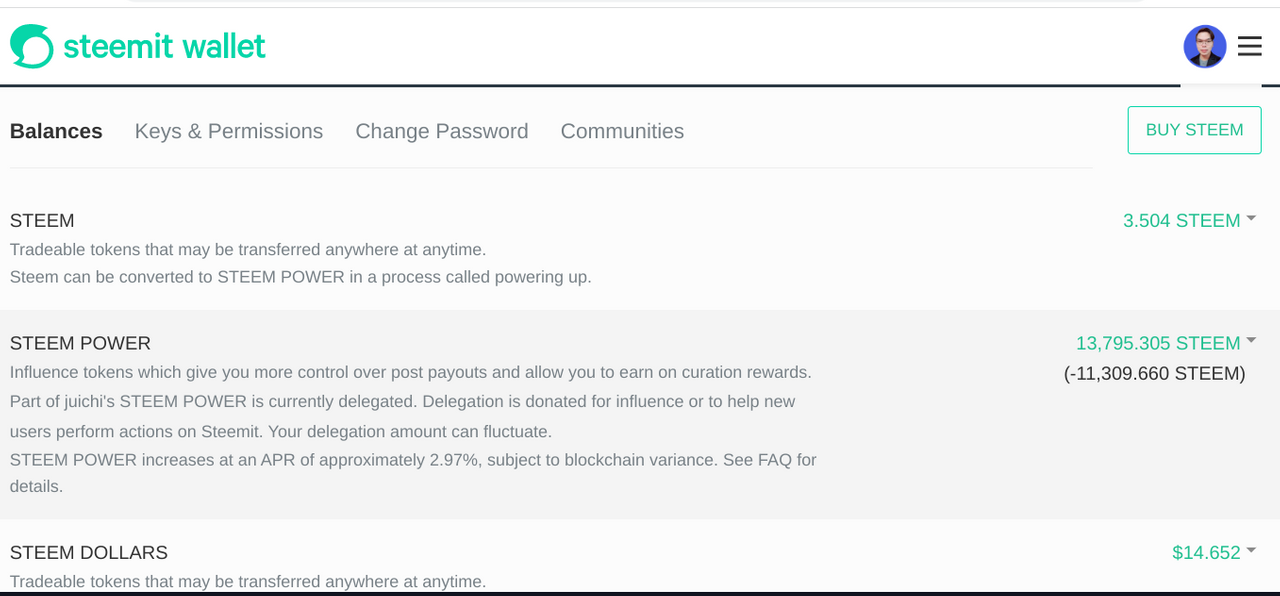The height and width of the screenshot is (596, 1280).
Task: Click the caret arrow beside $14.652
Action: click(x=1251, y=550)
